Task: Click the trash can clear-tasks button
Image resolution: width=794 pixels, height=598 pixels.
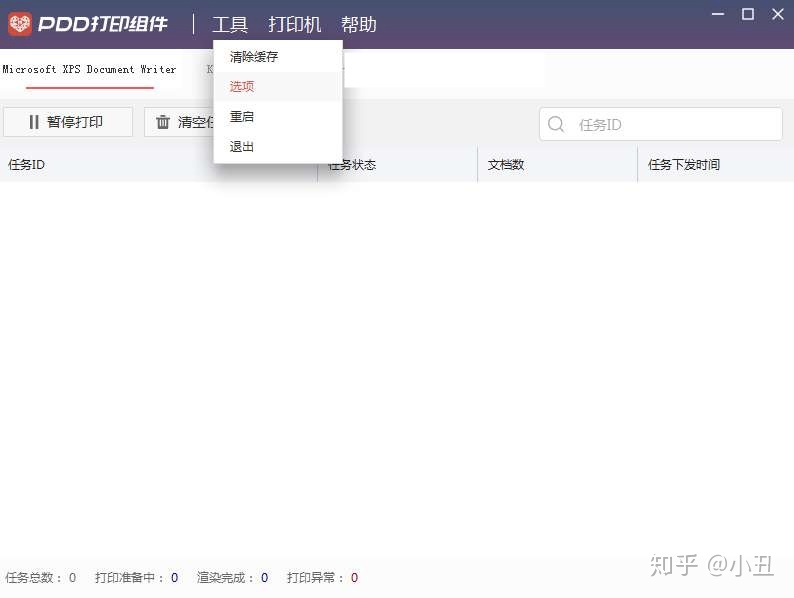Action: [x=179, y=122]
